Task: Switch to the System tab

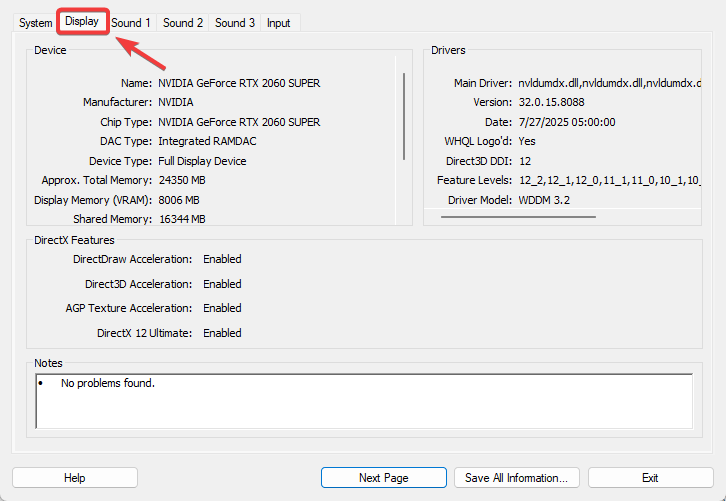Action: click(35, 23)
